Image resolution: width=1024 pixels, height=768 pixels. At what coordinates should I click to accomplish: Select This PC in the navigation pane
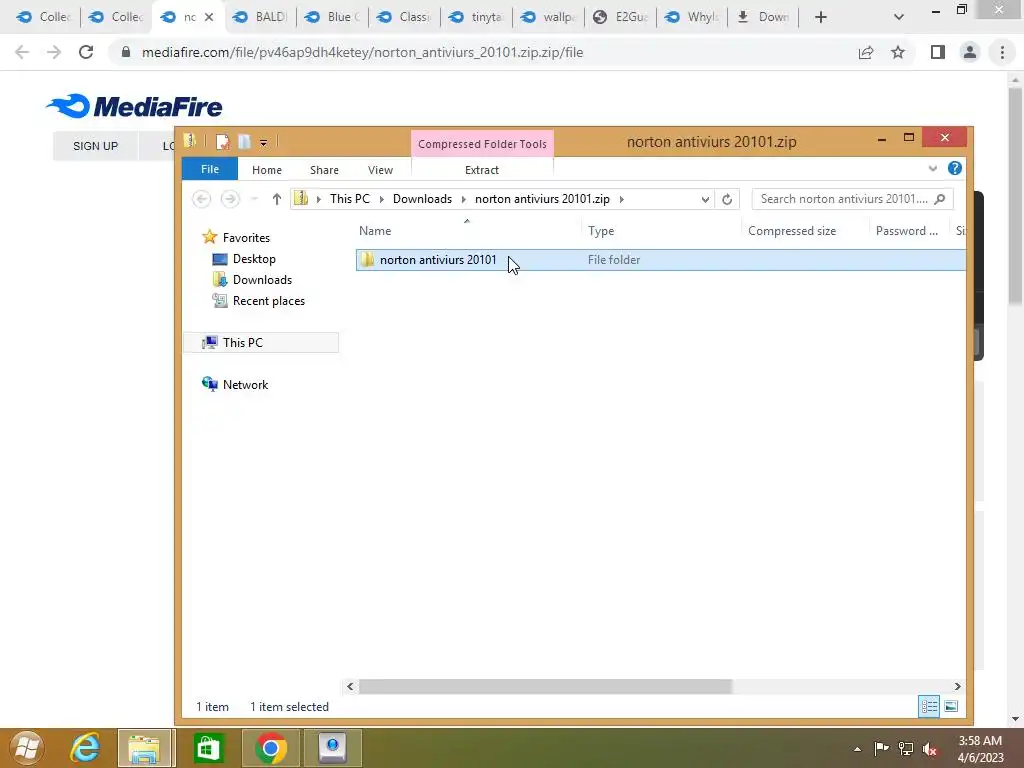[242, 342]
